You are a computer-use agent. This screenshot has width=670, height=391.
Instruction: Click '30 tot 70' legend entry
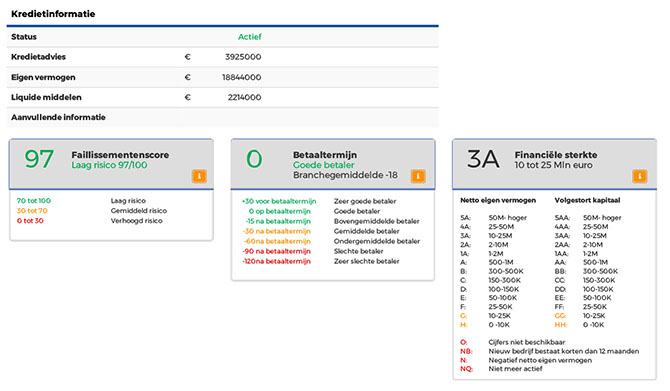point(32,211)
